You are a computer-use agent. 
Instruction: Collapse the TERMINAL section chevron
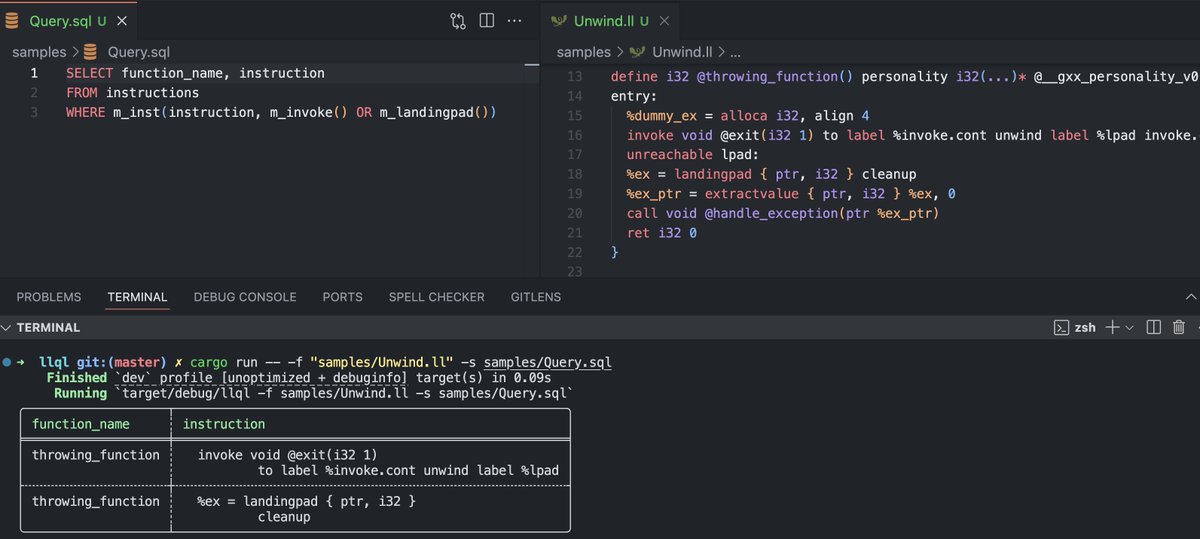point(7,327)
